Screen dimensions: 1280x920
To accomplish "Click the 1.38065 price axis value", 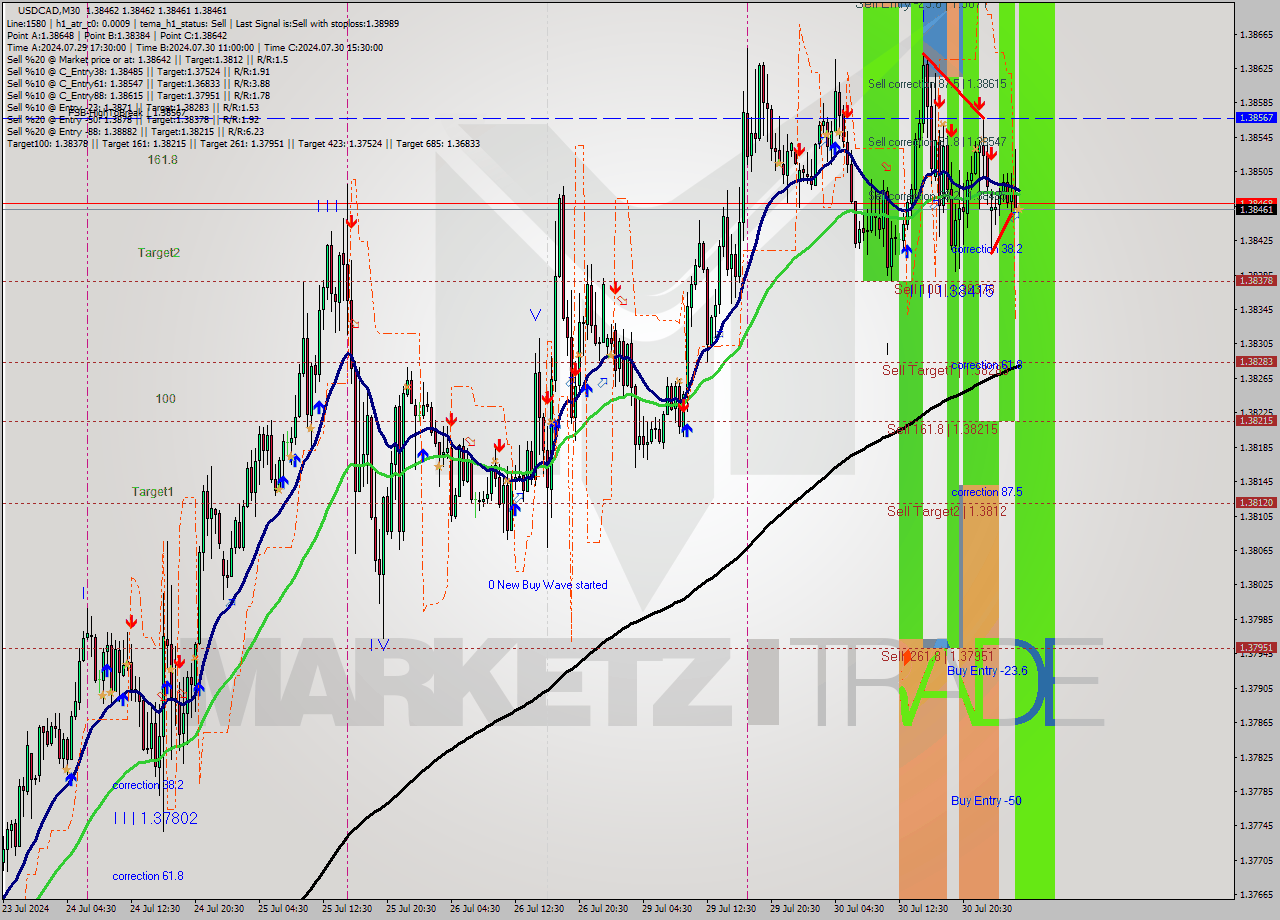I will point(1256,551).
